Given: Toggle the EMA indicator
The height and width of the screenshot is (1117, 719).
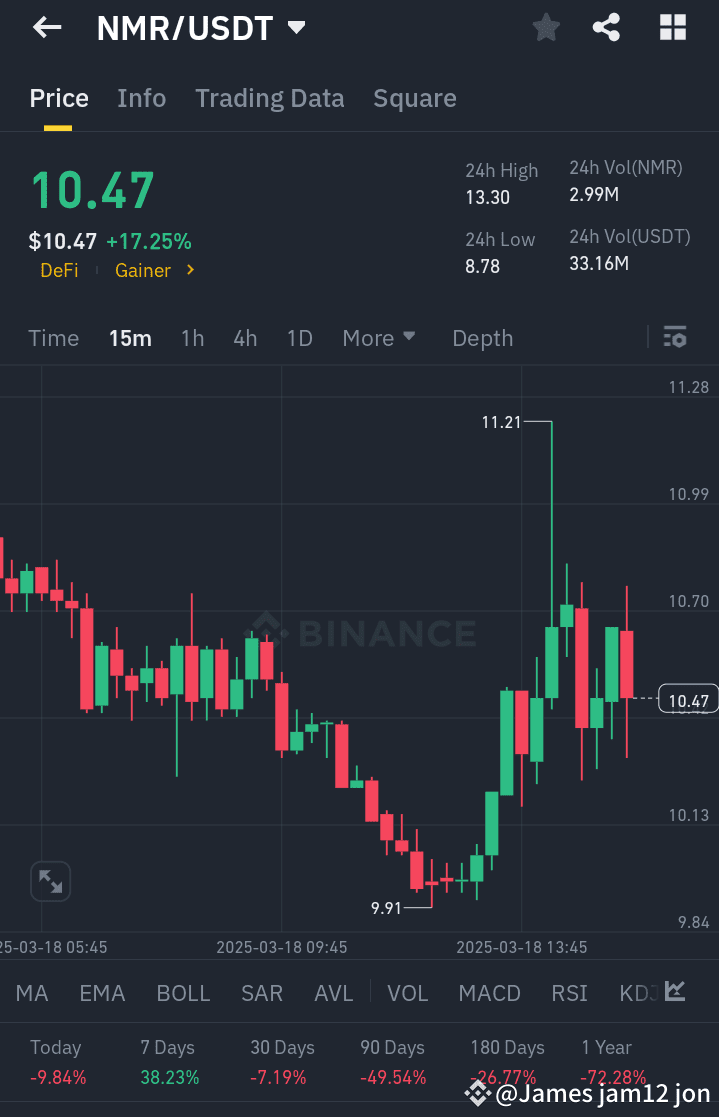Looking at the screenshot, I should click(x=102, y=993).
